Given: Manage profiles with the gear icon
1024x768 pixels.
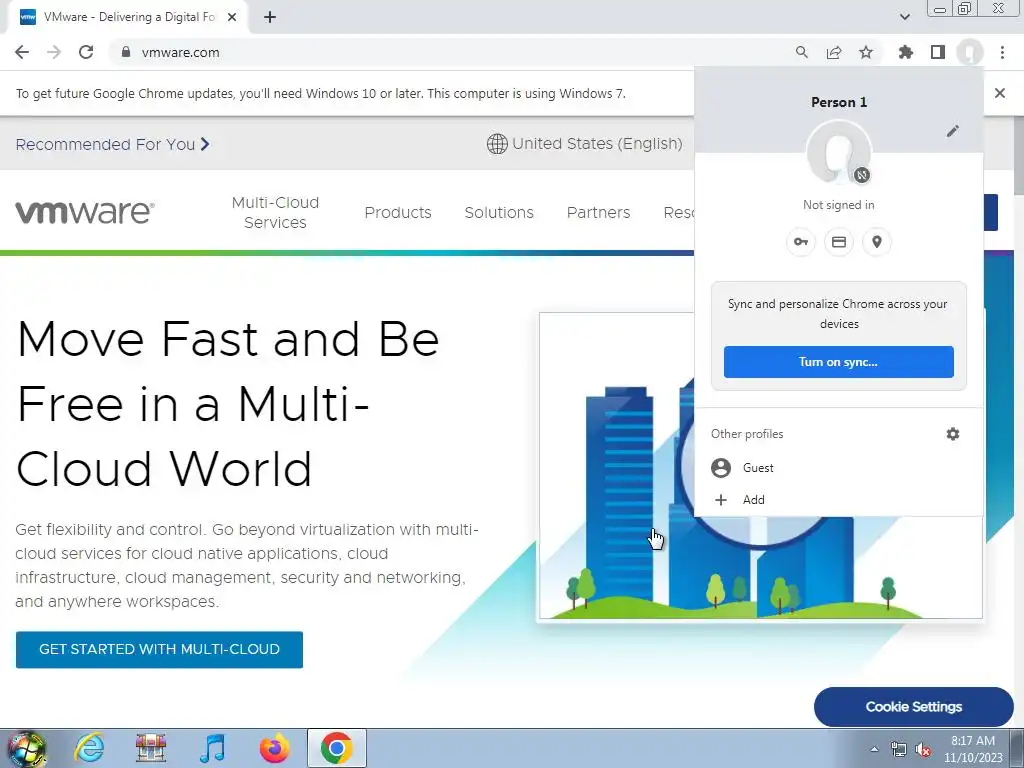Looking at the screenshot, I should click(953, 434).
